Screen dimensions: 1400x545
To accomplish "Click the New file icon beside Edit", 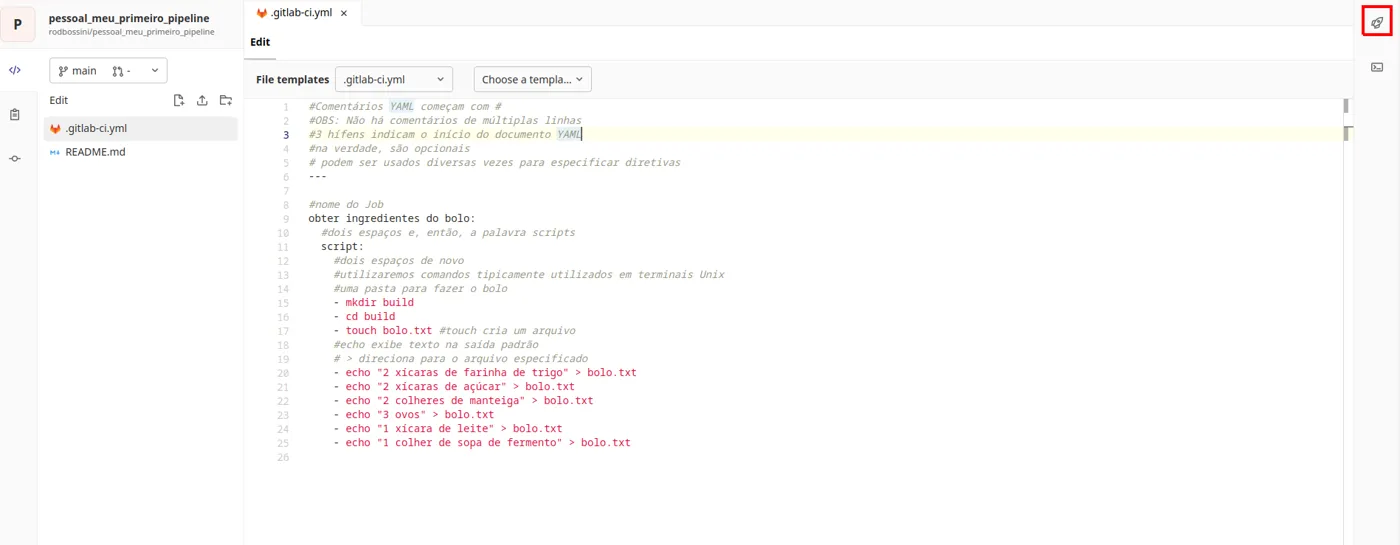I will [x=179, y=100].
